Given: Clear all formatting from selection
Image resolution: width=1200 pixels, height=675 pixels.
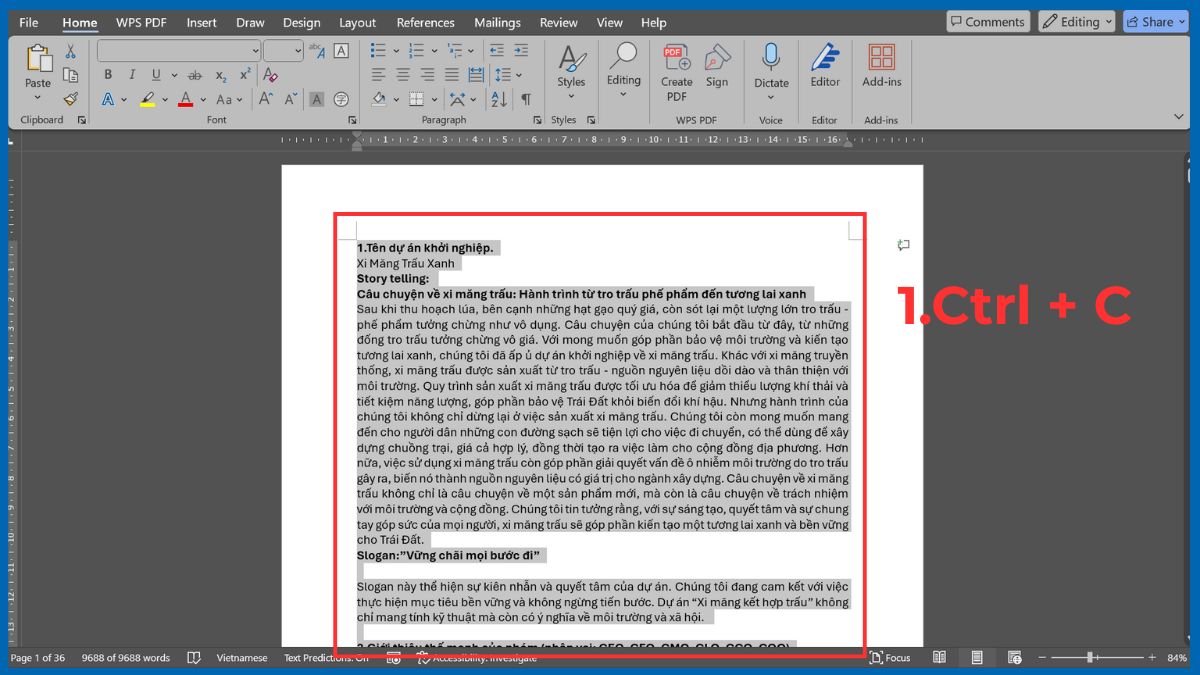Looking at the screenshot, I should coord(269,74).
